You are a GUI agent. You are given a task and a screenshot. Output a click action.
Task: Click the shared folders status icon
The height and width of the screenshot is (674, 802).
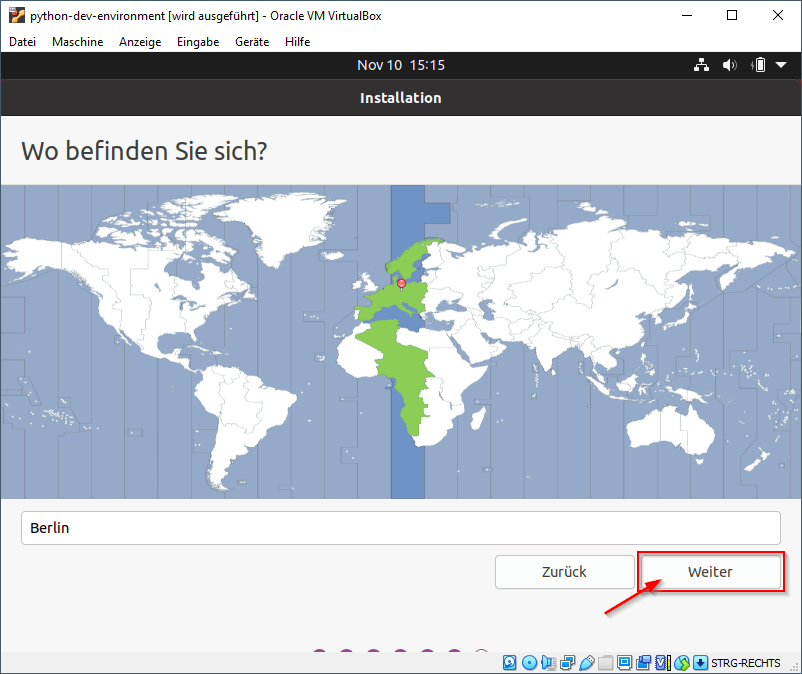pos(606,663)
